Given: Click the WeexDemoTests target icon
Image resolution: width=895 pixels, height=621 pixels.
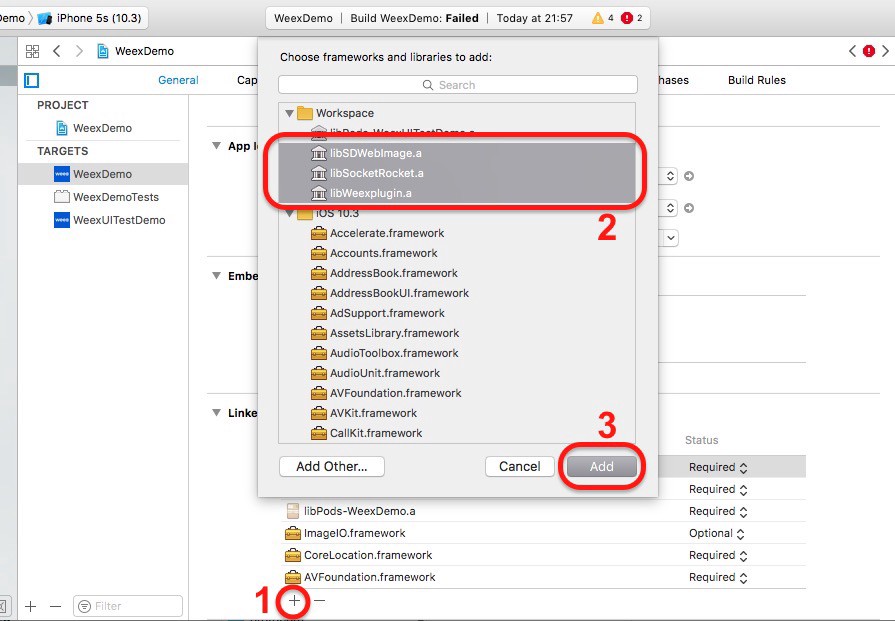Looking at the screenshot, I should pyautogui.click(x=62, y=197).
